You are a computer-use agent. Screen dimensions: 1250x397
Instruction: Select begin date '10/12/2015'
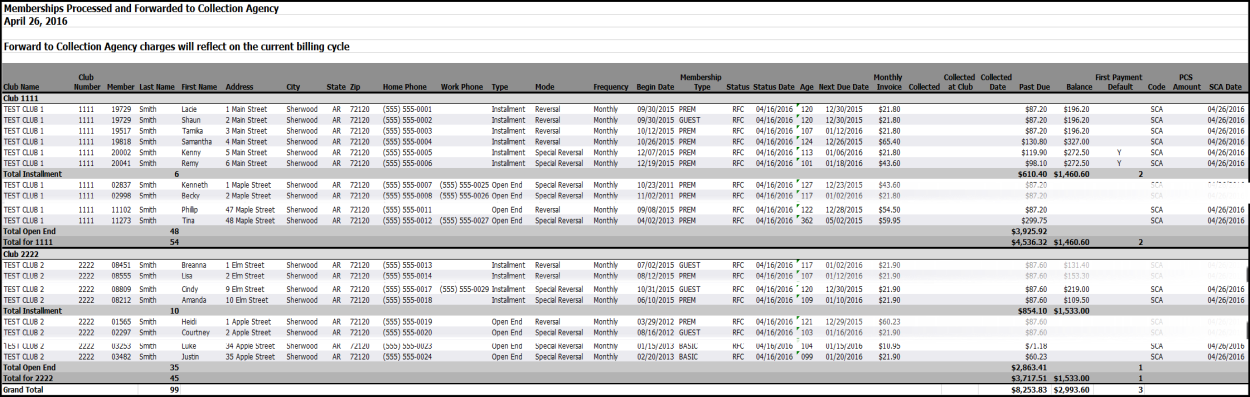coord(656,130)
